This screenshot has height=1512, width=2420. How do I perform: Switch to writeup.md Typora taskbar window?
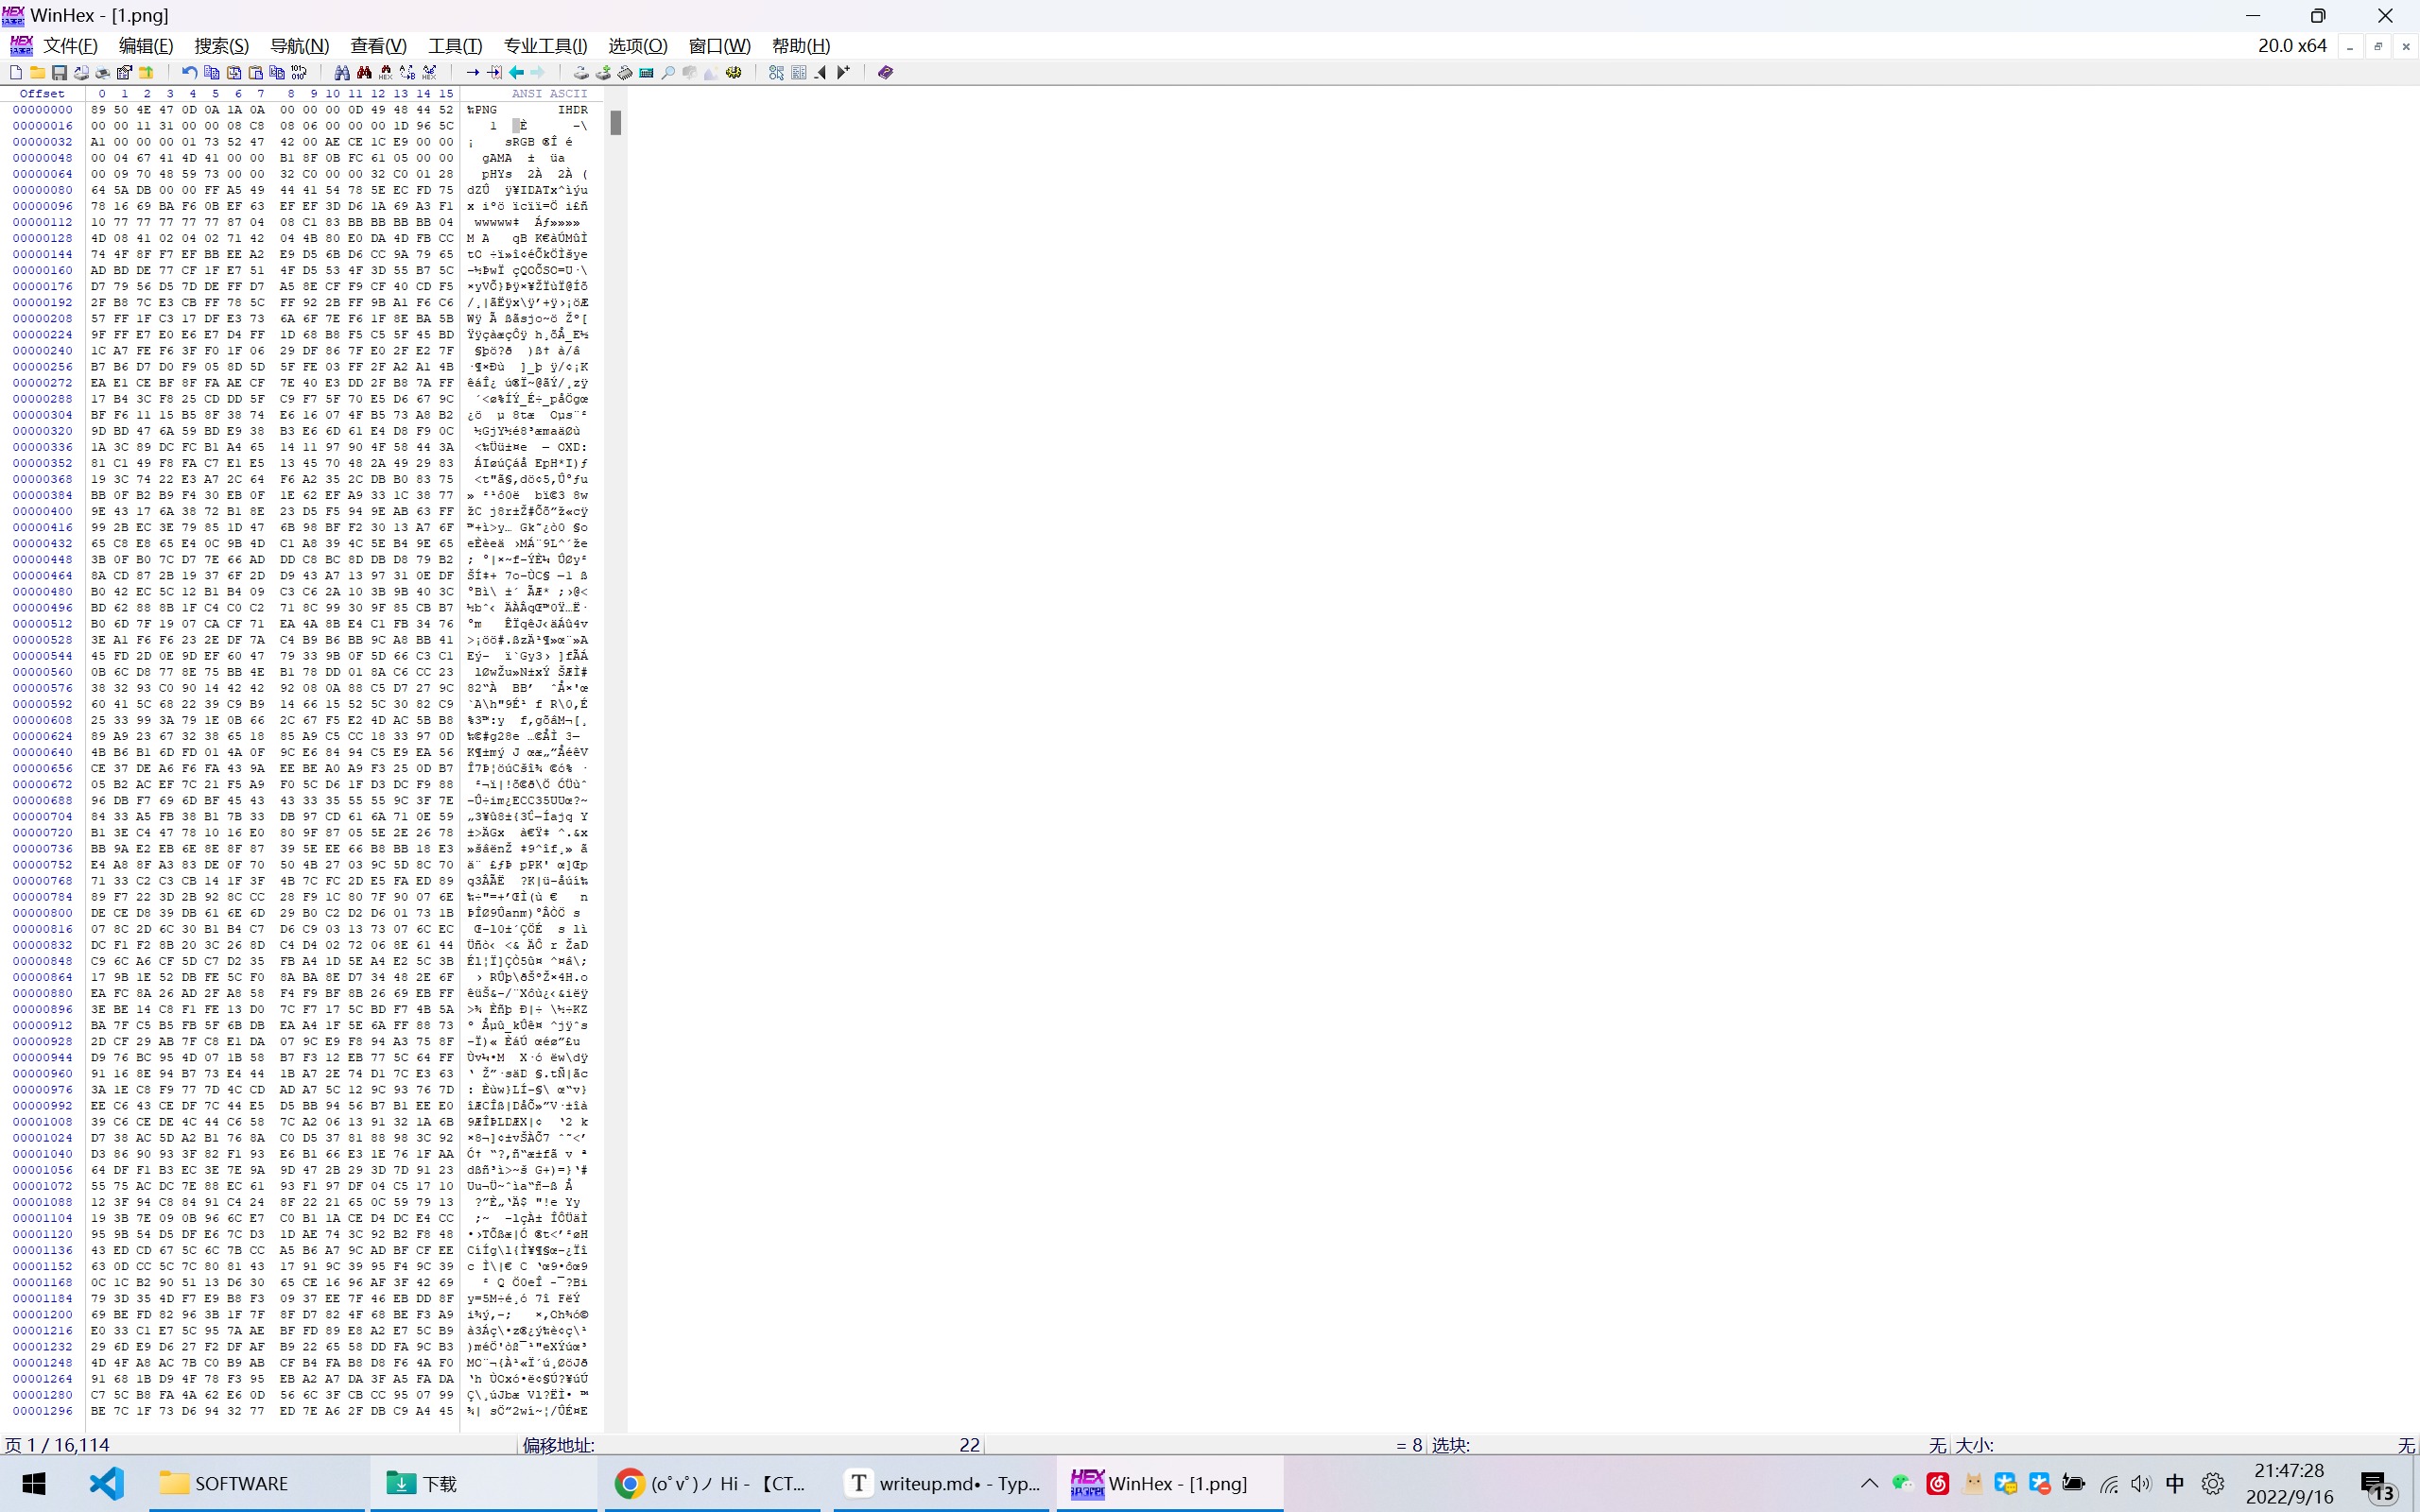pyautogui.click(x=940, y=1483)
